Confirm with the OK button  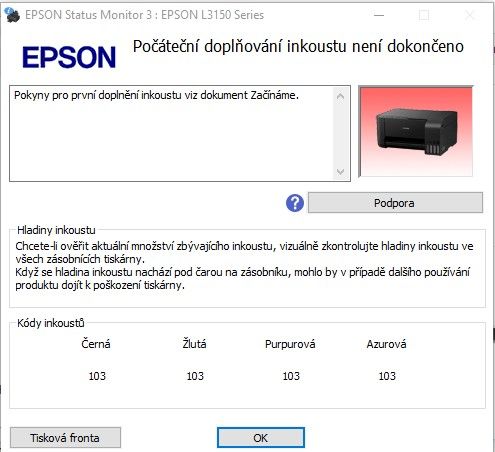261,438
